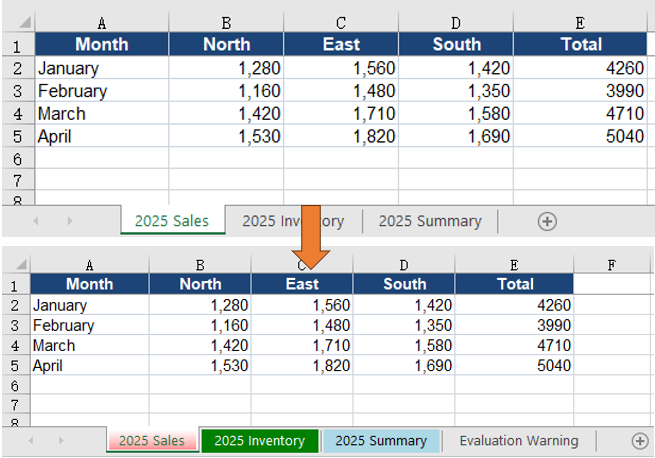Select North value 1,530 in the lower spreadsheet
Image resolution: width=655 pixels, height=458 pixels.
tap(200, 365)
